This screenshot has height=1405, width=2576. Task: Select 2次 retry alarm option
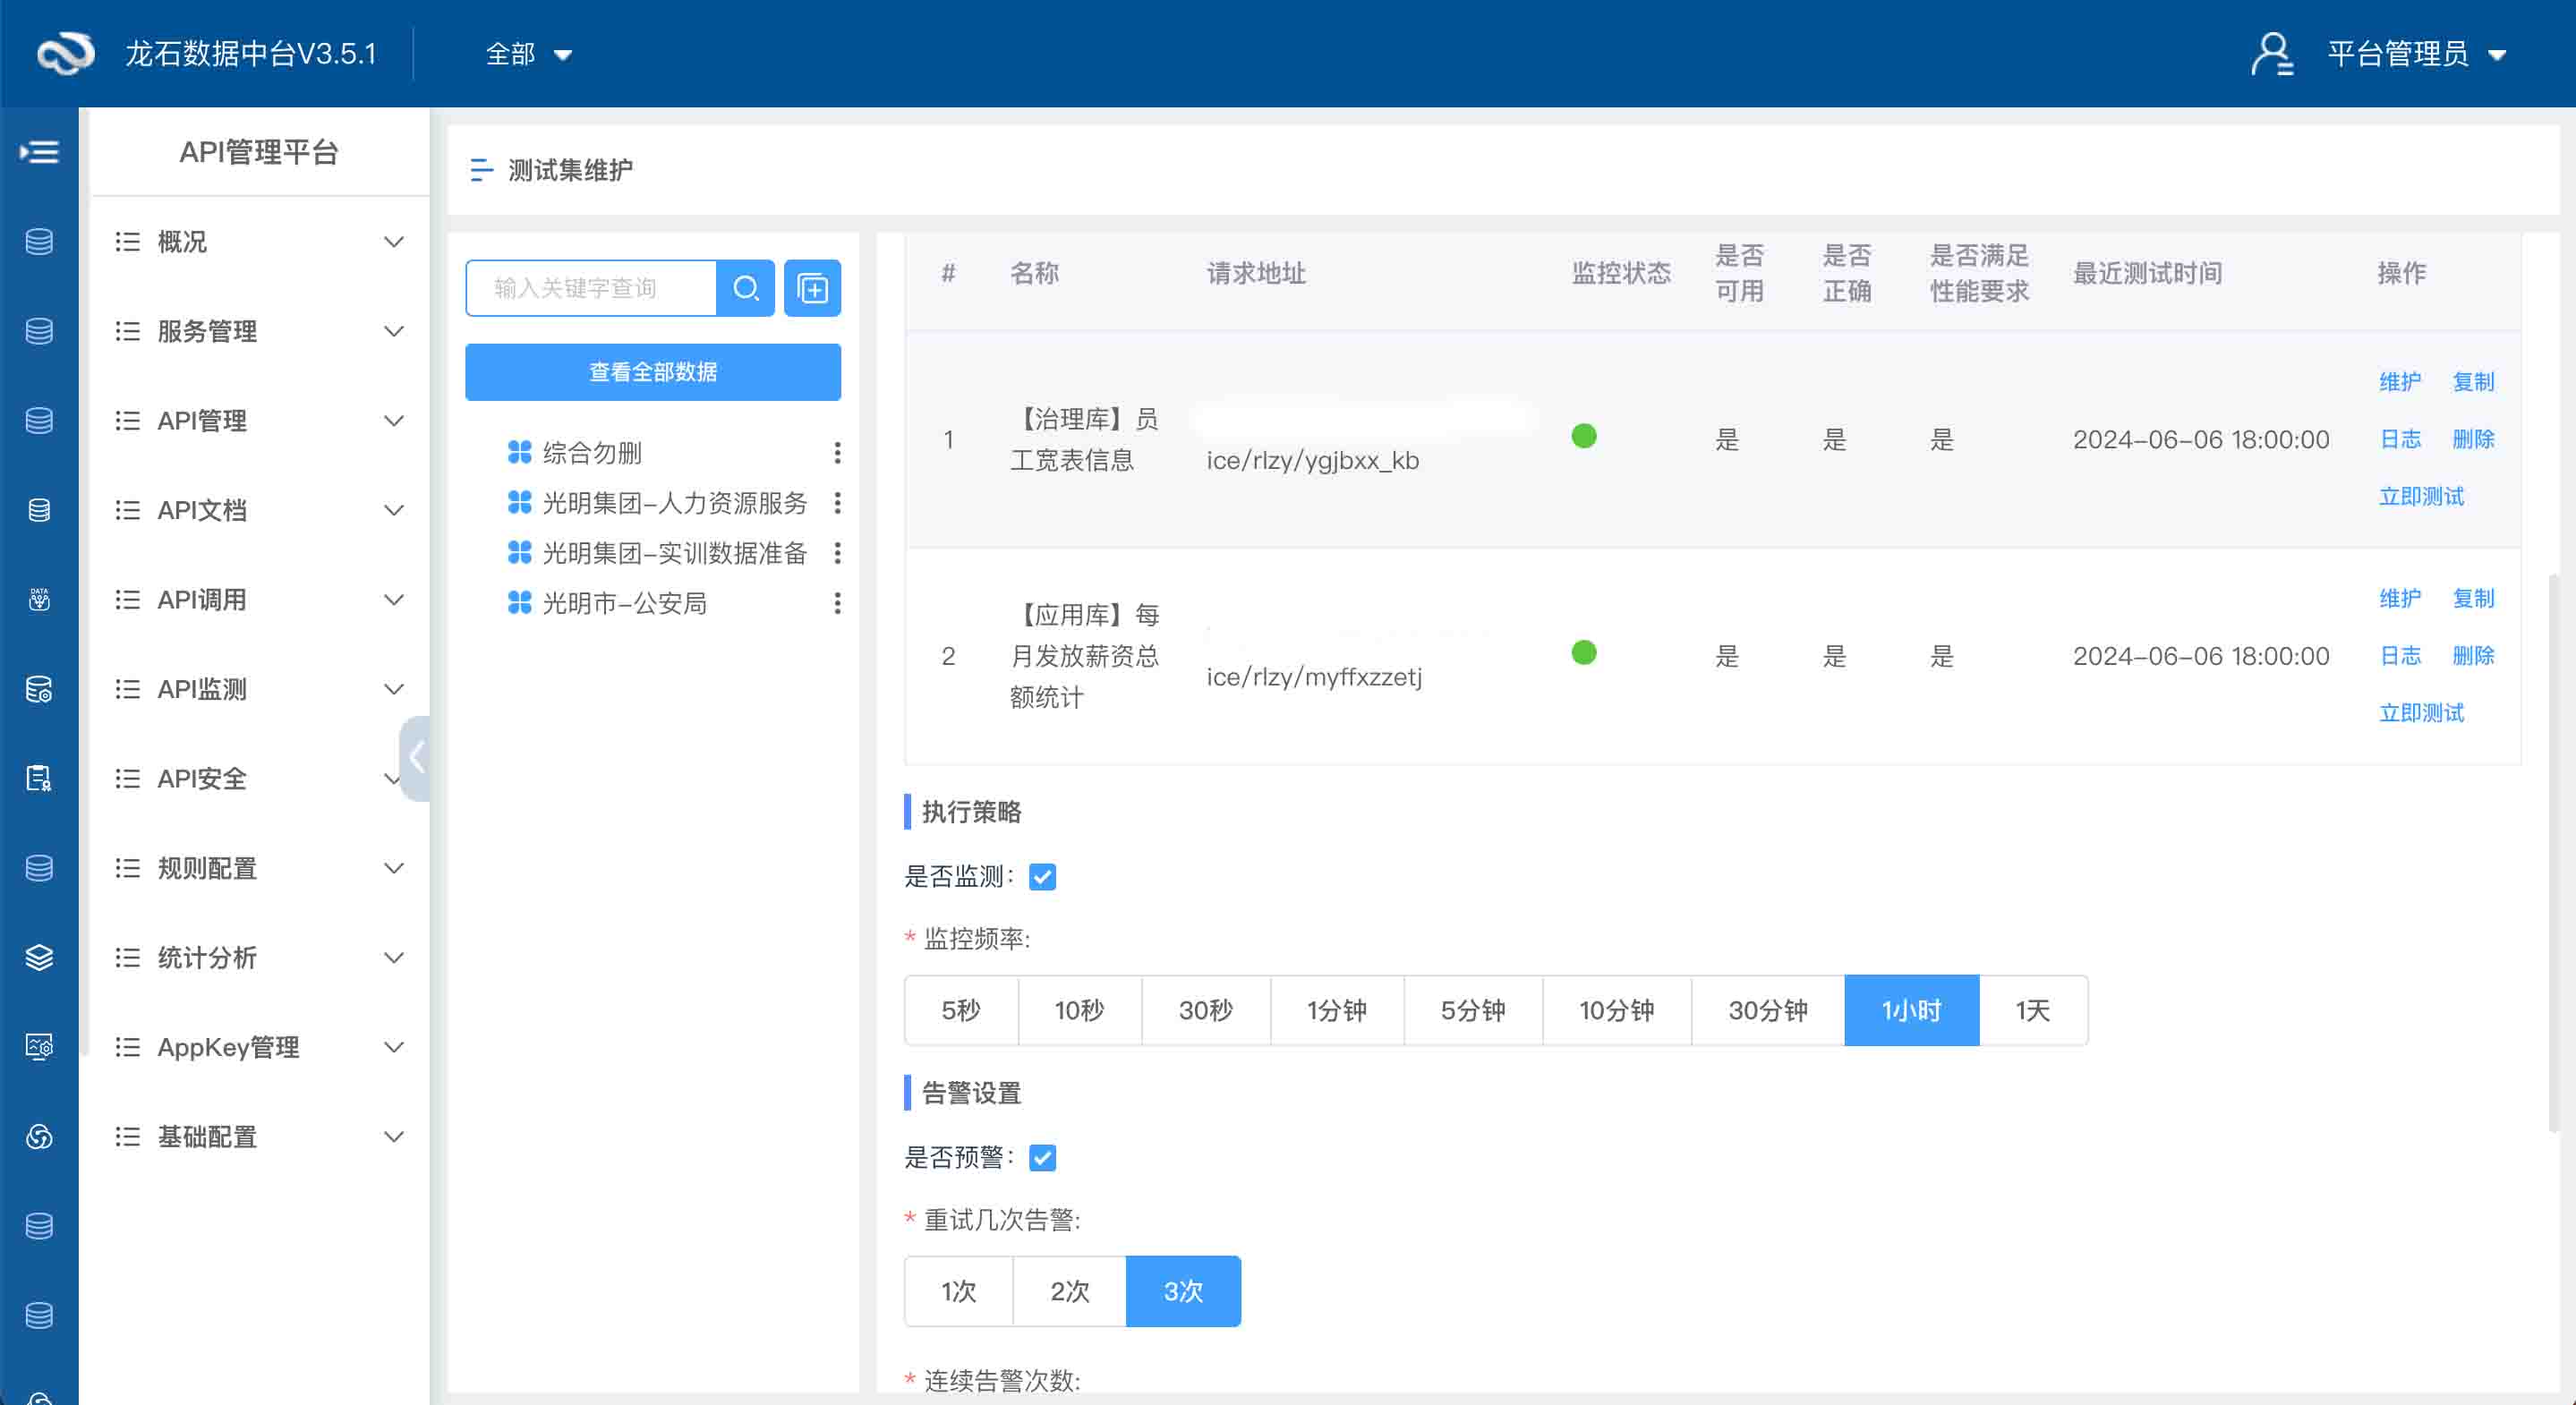(1070, 1291)
